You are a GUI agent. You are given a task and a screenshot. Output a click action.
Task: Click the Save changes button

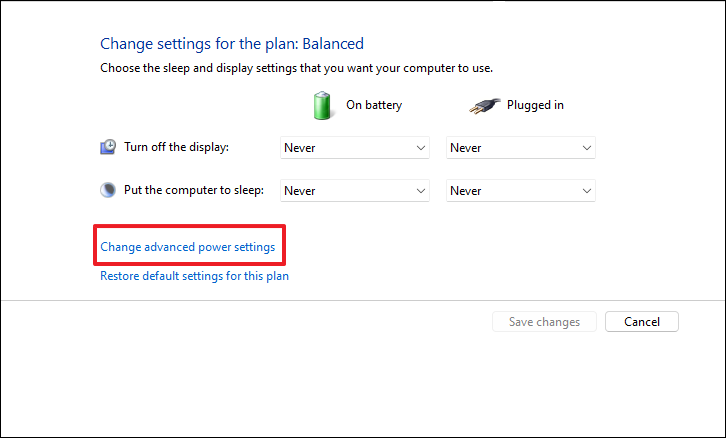coord(544,322)
